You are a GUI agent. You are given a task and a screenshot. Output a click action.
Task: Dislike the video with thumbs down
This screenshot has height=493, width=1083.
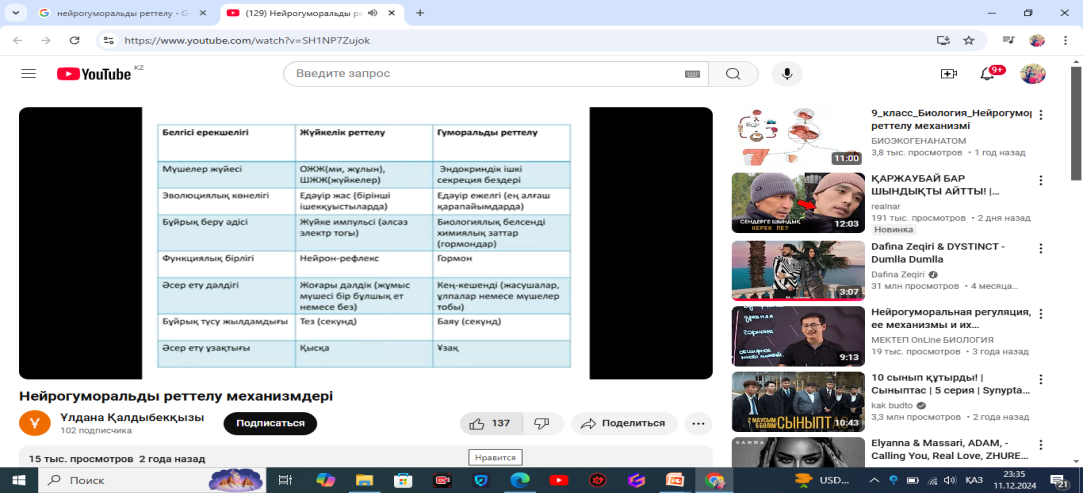[x=543, y=423]
